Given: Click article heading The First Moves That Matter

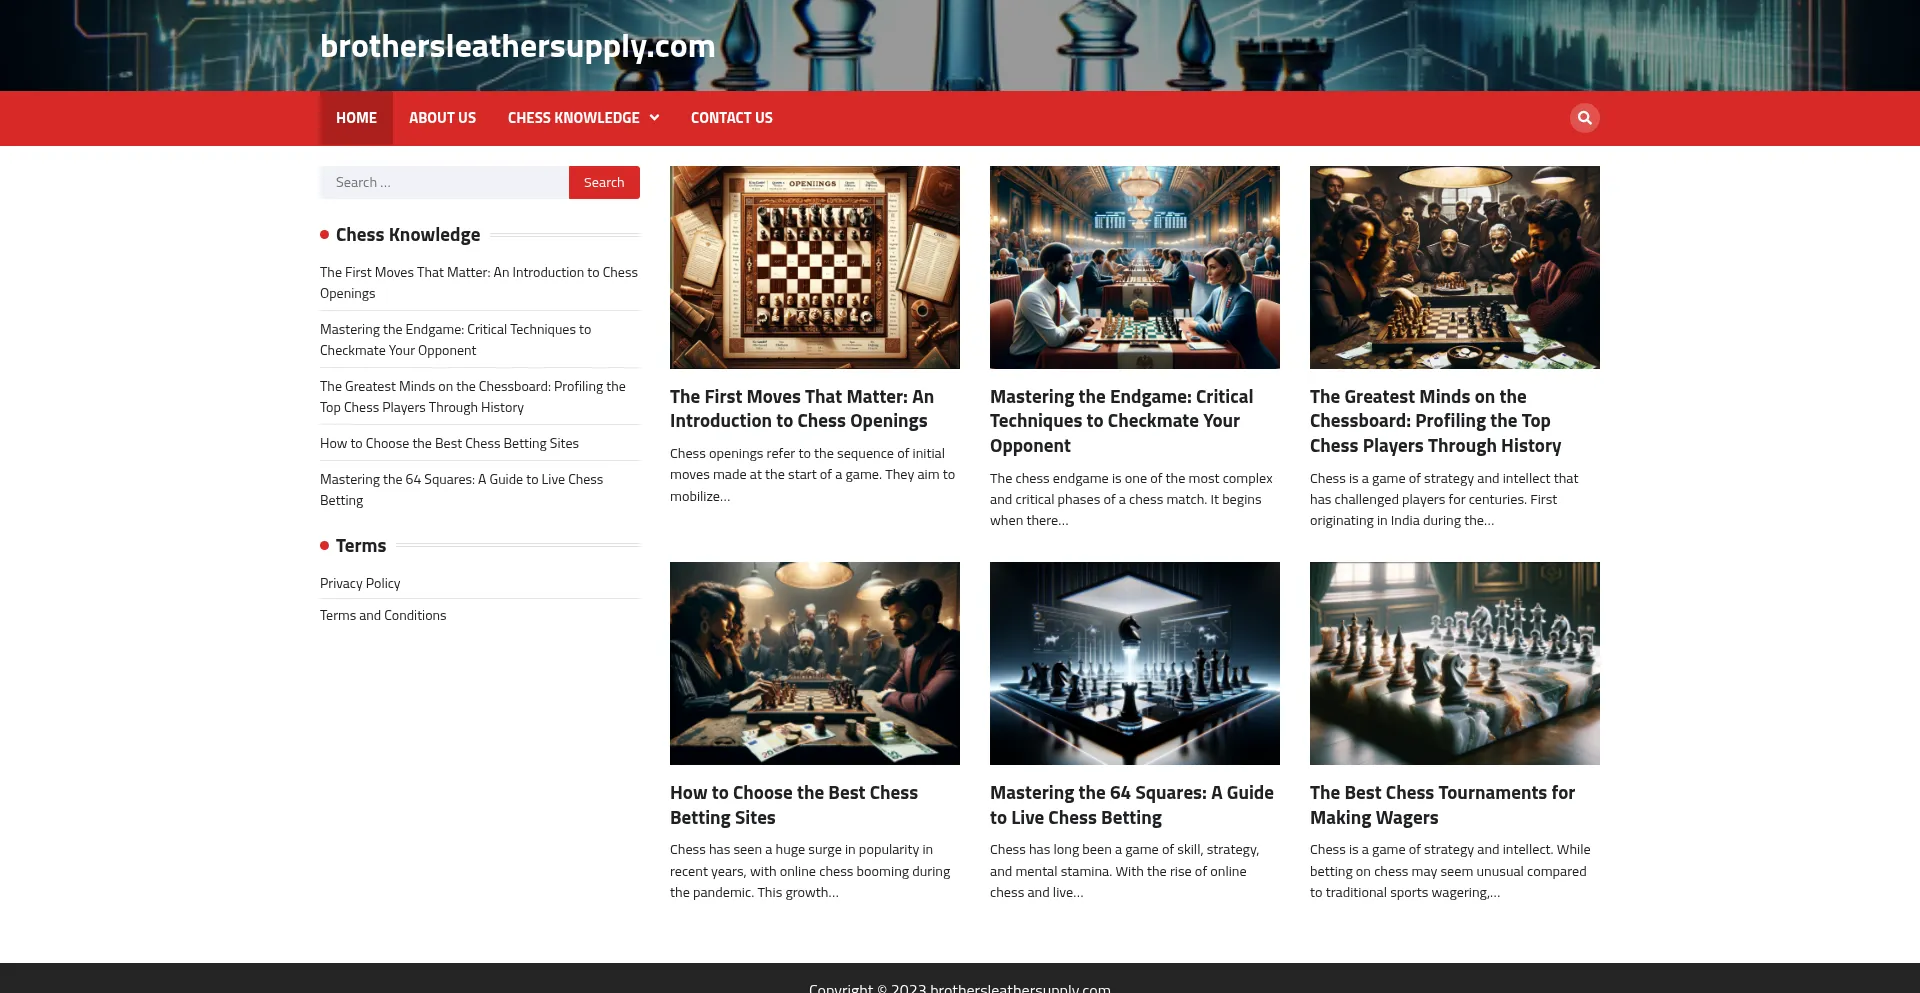Looking at the screenshot, I should tap(802, 409).
